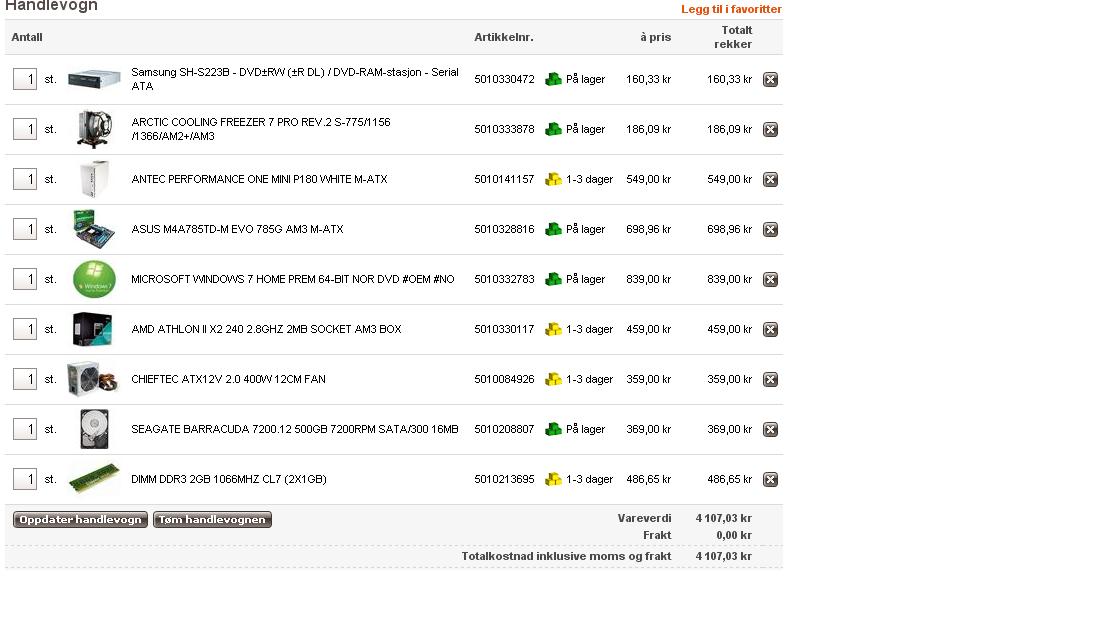Screen dimensions: 1103x634
Task: Remove Arctic Cooling Freezer 7 Pro item
Action: click(x=770, y=129)
